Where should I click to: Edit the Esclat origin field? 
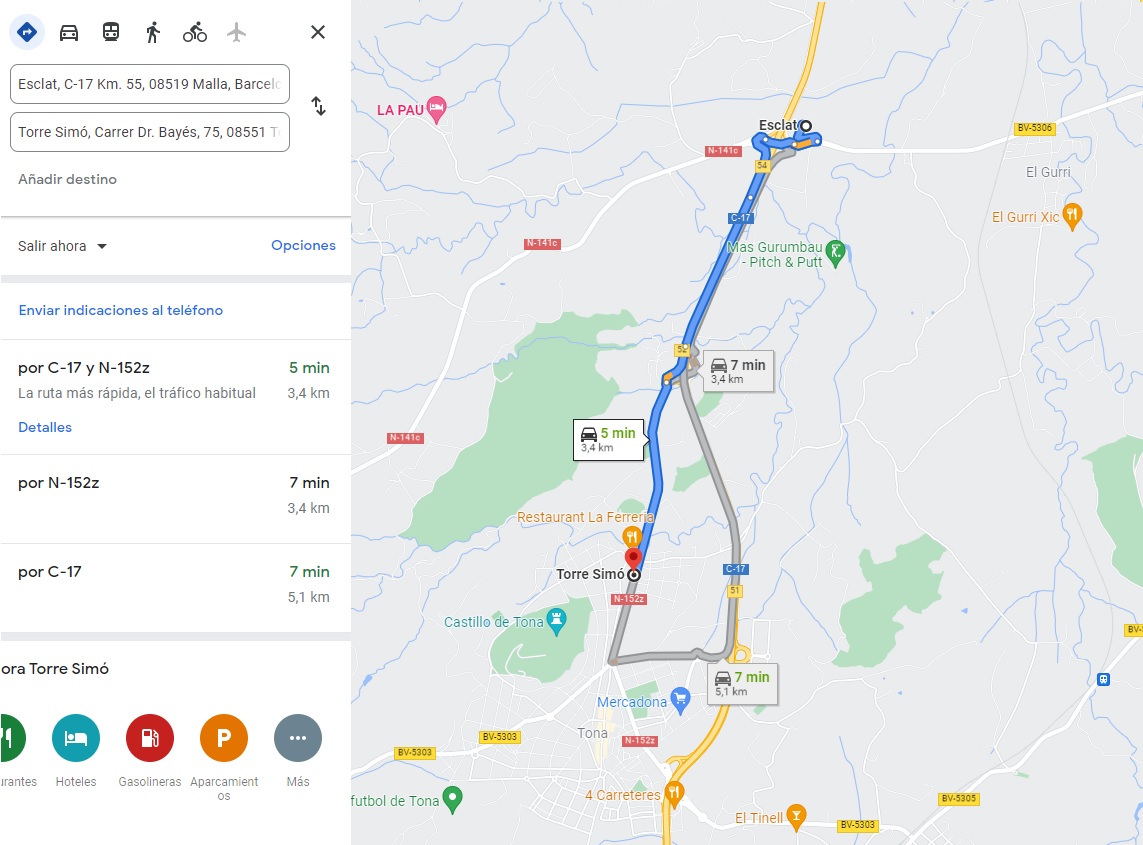click(149, 84)
